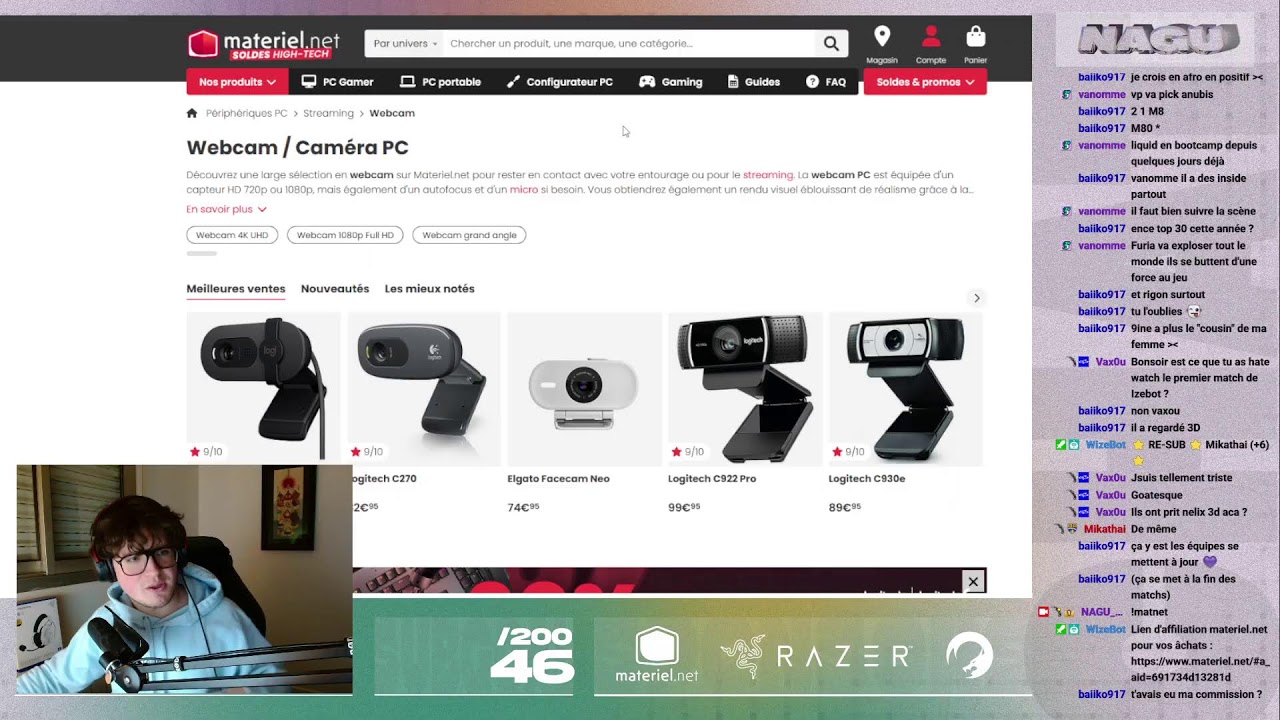Viewport: 1280px width, 720px height.
Task: Click the materiel.net sponsor logo in overlay
Action: pos(657,655)
